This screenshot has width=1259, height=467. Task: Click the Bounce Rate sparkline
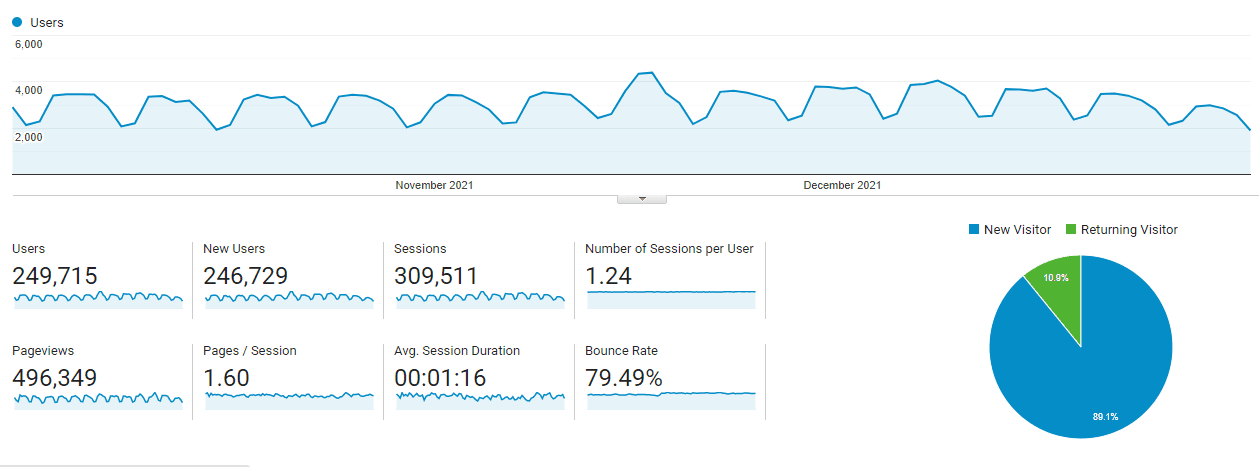[671, 401]
